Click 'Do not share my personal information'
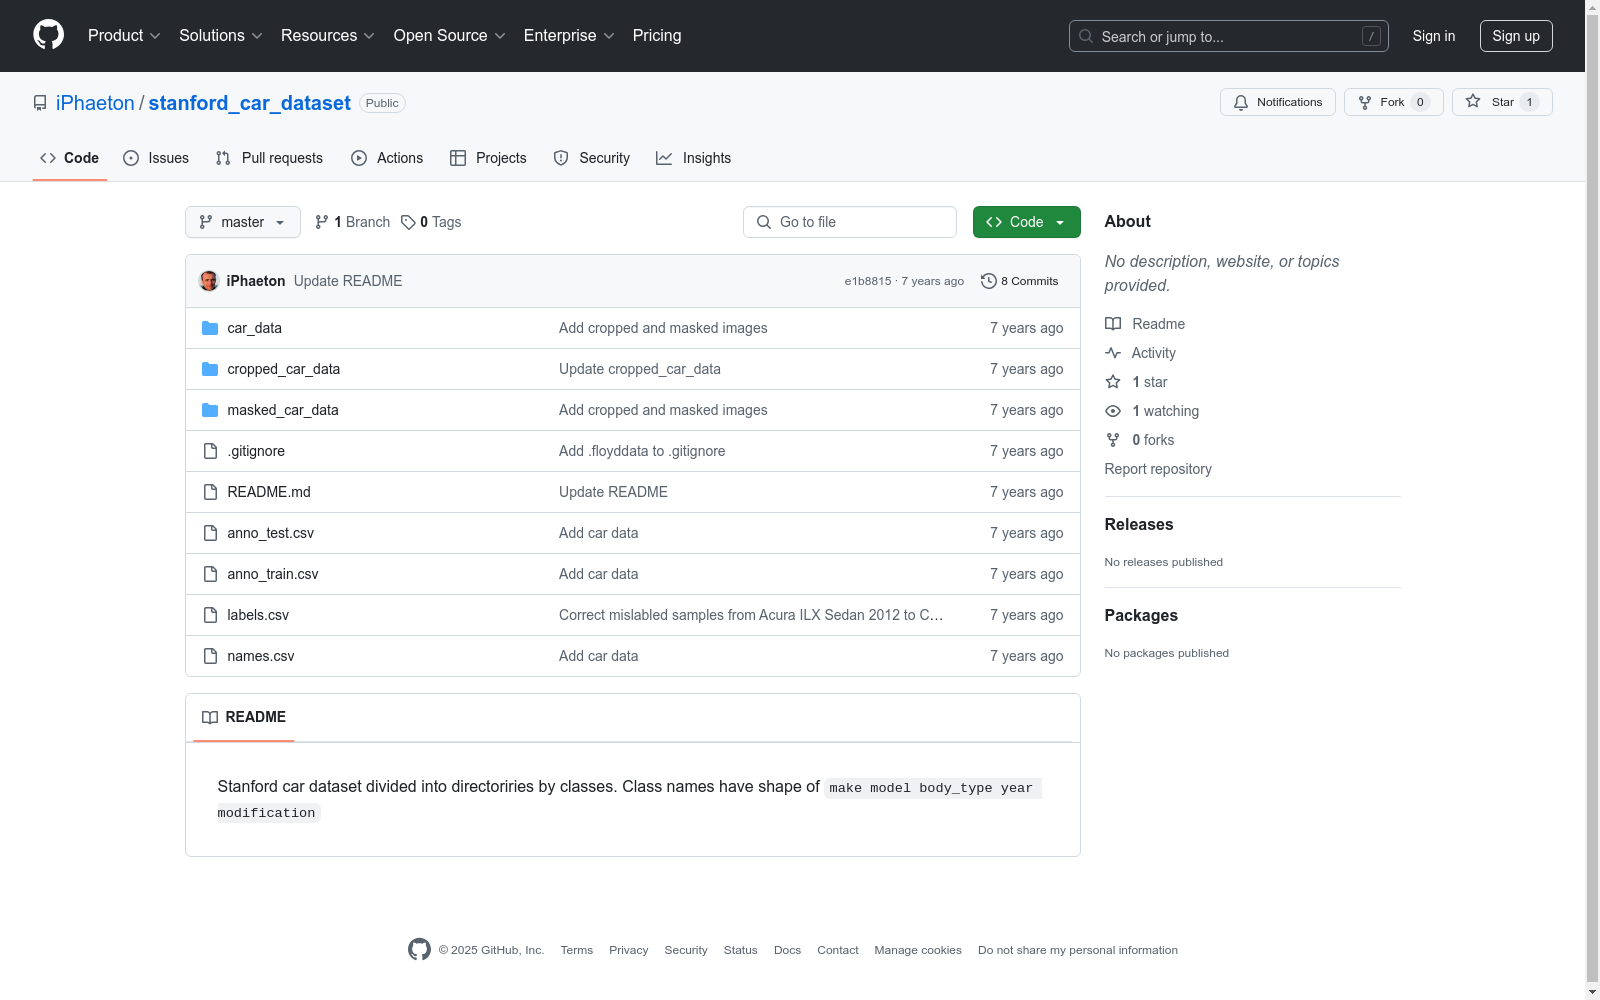Image resolution: width=1600 pixels, height=1000 pixels. point(1078,950)
